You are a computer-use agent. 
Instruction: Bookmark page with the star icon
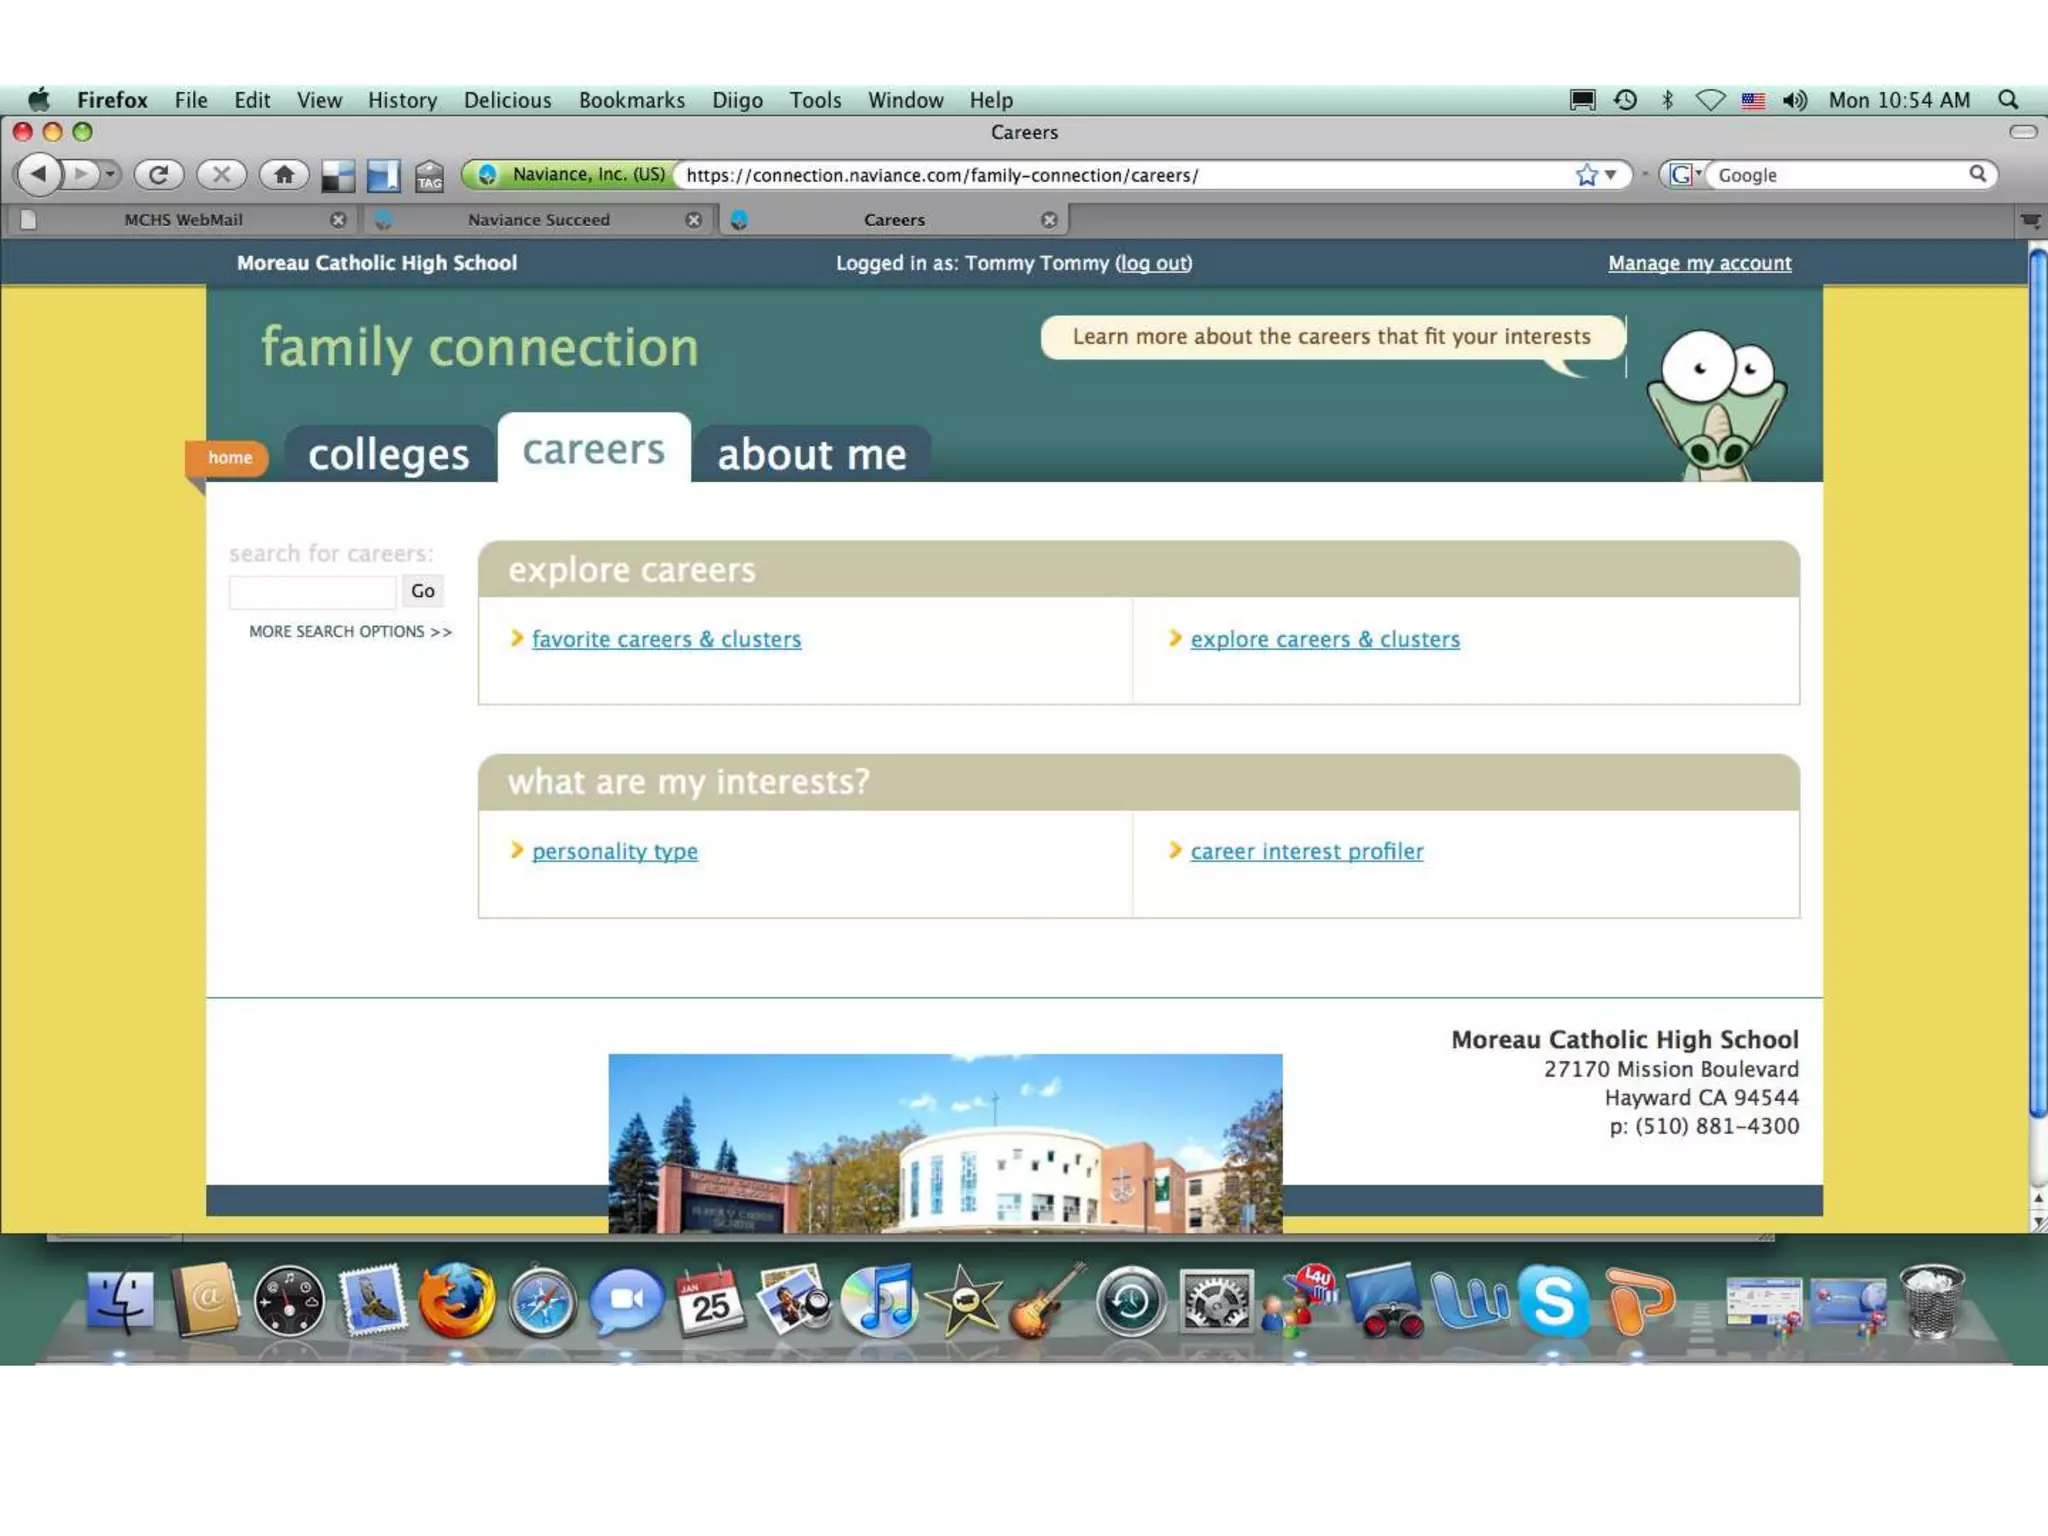(x=1586, y=175)
